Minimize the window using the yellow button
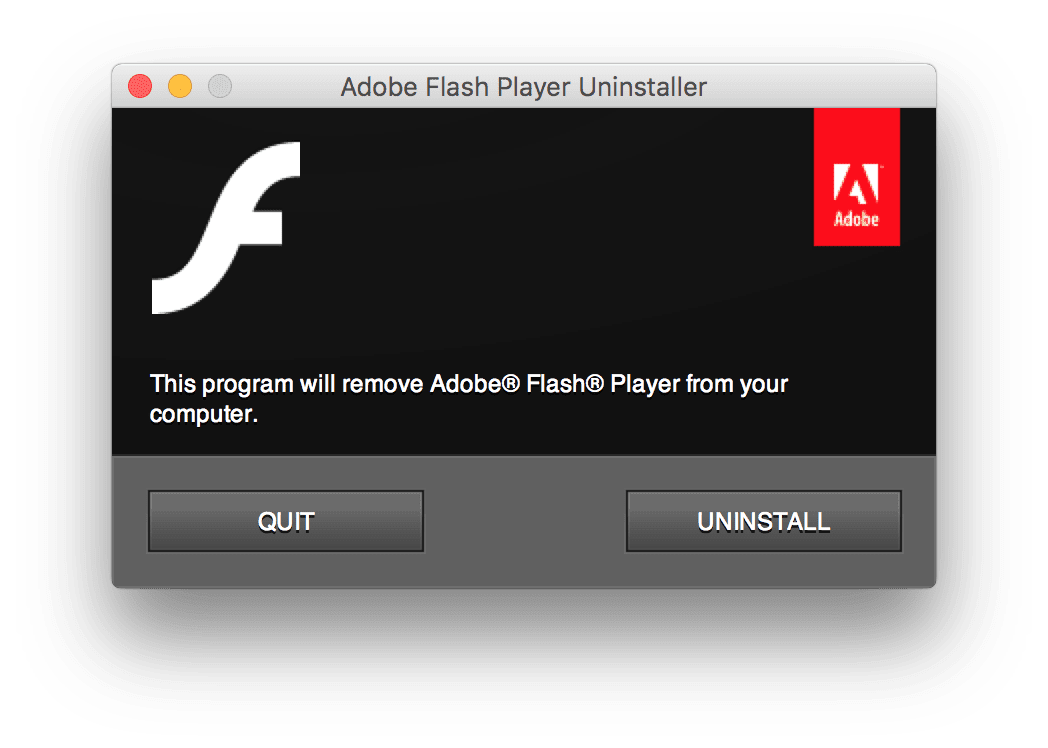Screen dimensions: 1048x748 [x=180, y=86]
